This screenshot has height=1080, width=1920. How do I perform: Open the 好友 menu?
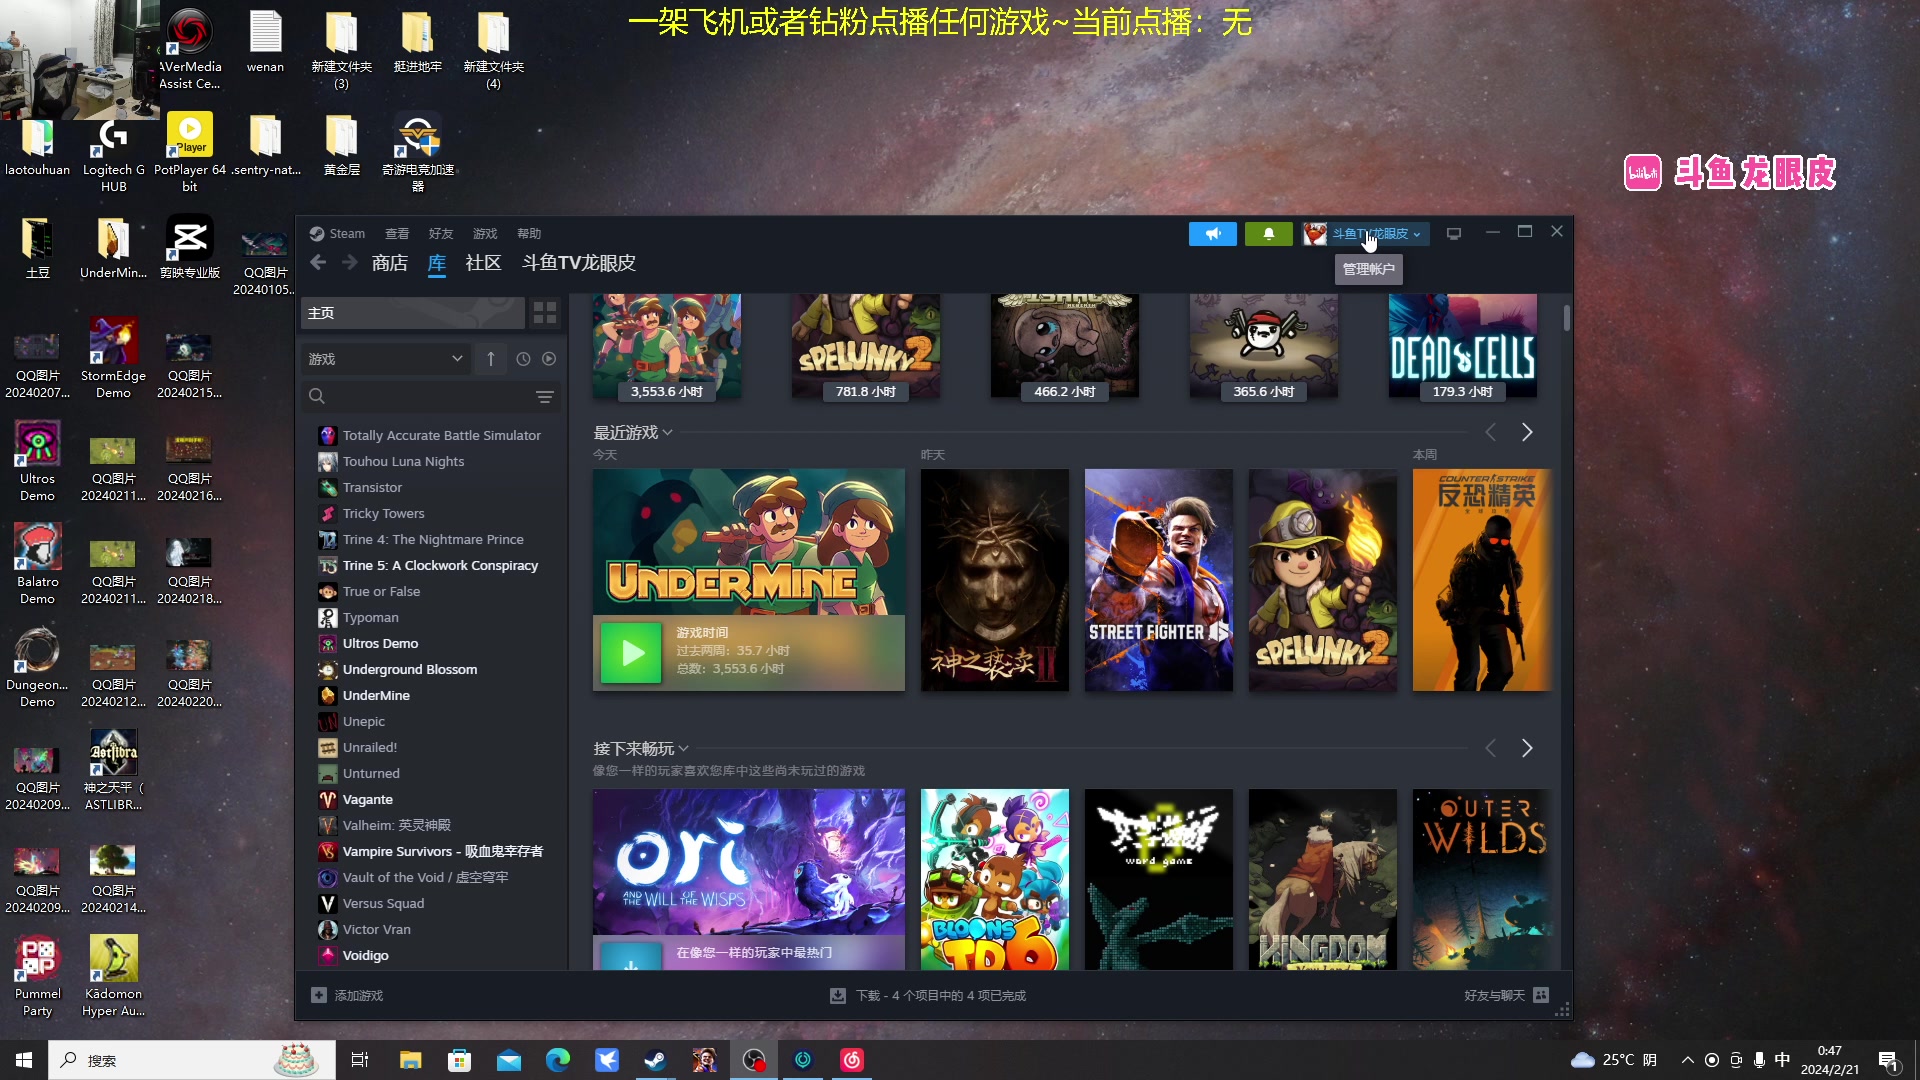click(440, 234)
